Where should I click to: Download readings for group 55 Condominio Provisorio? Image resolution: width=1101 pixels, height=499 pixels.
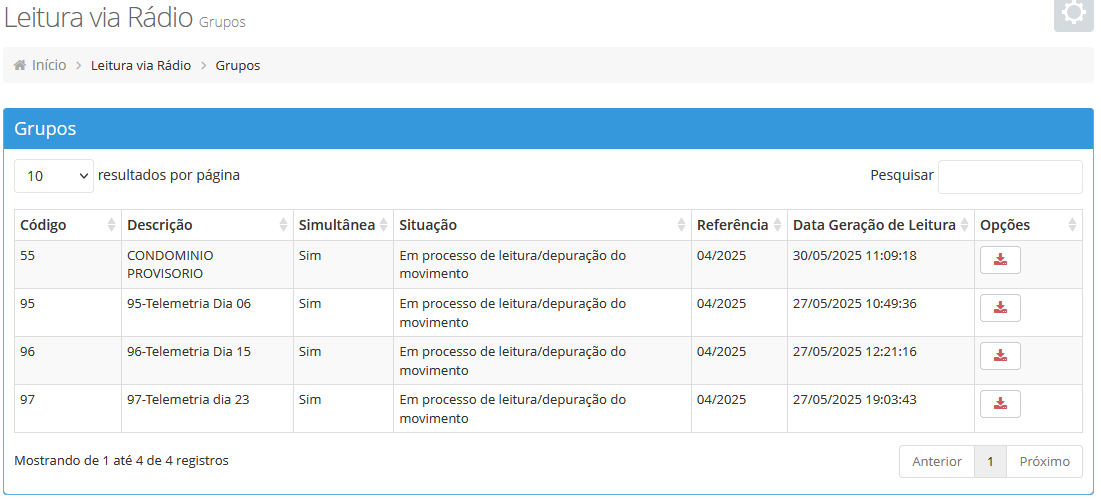pos(1000,260)
